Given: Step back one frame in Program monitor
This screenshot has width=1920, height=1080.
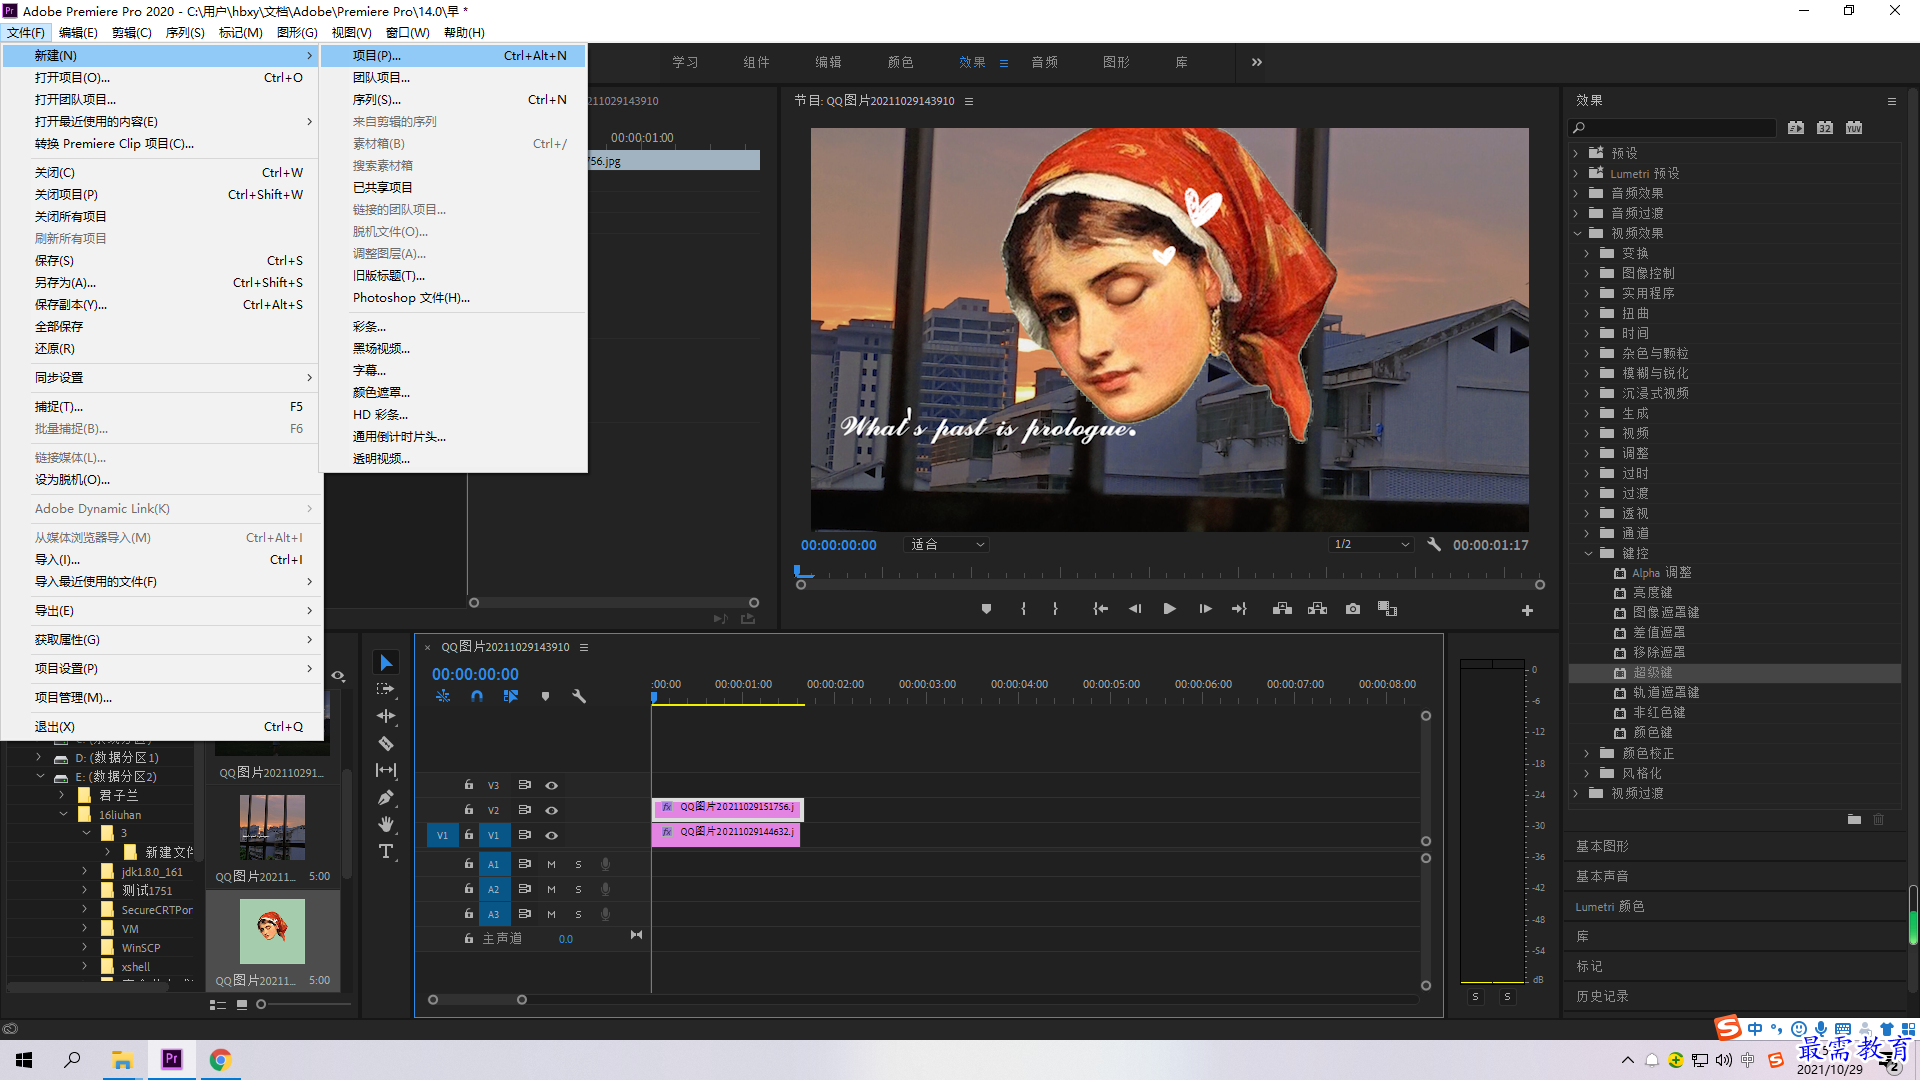Looking at the screenshot, I should (x=1135, y=609).
